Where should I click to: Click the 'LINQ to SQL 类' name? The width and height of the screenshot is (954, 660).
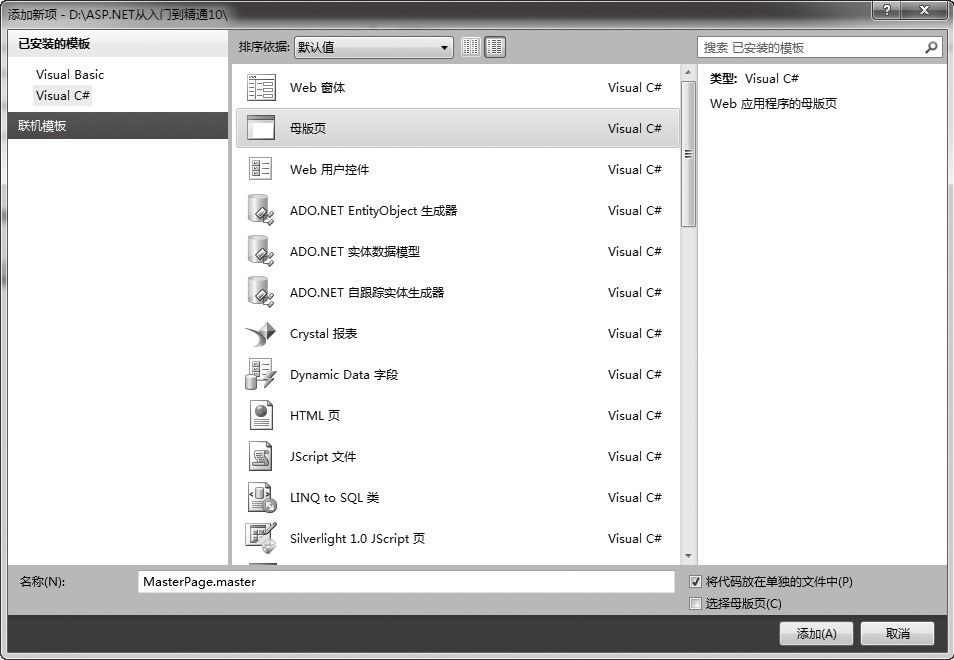(x=334, y=498)
